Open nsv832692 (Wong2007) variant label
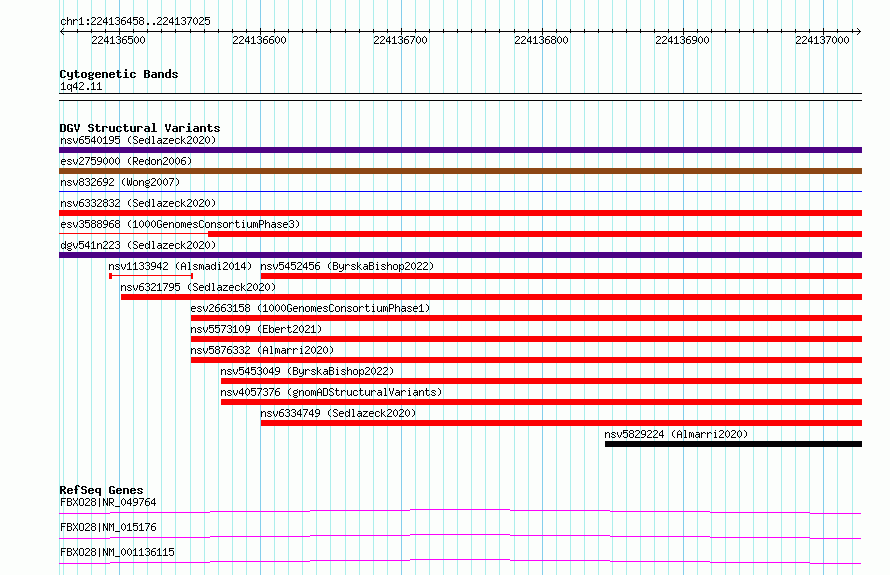Screen dimensions: 890x575 click(x=120, y=182)
